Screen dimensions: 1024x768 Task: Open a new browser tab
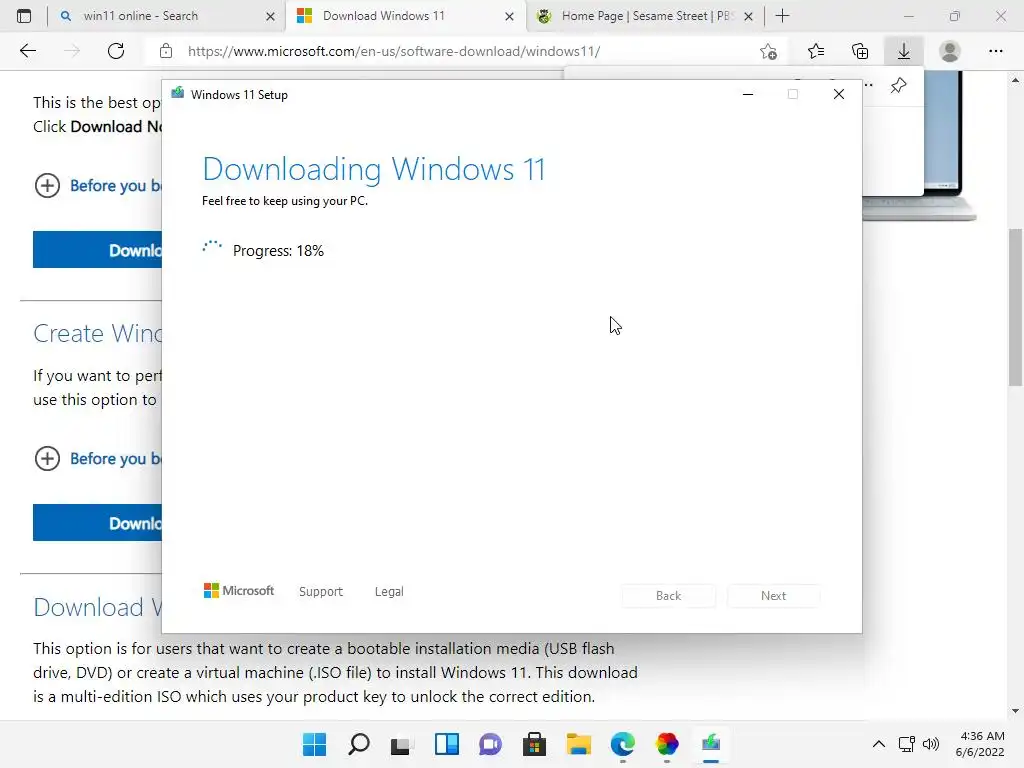782,16
